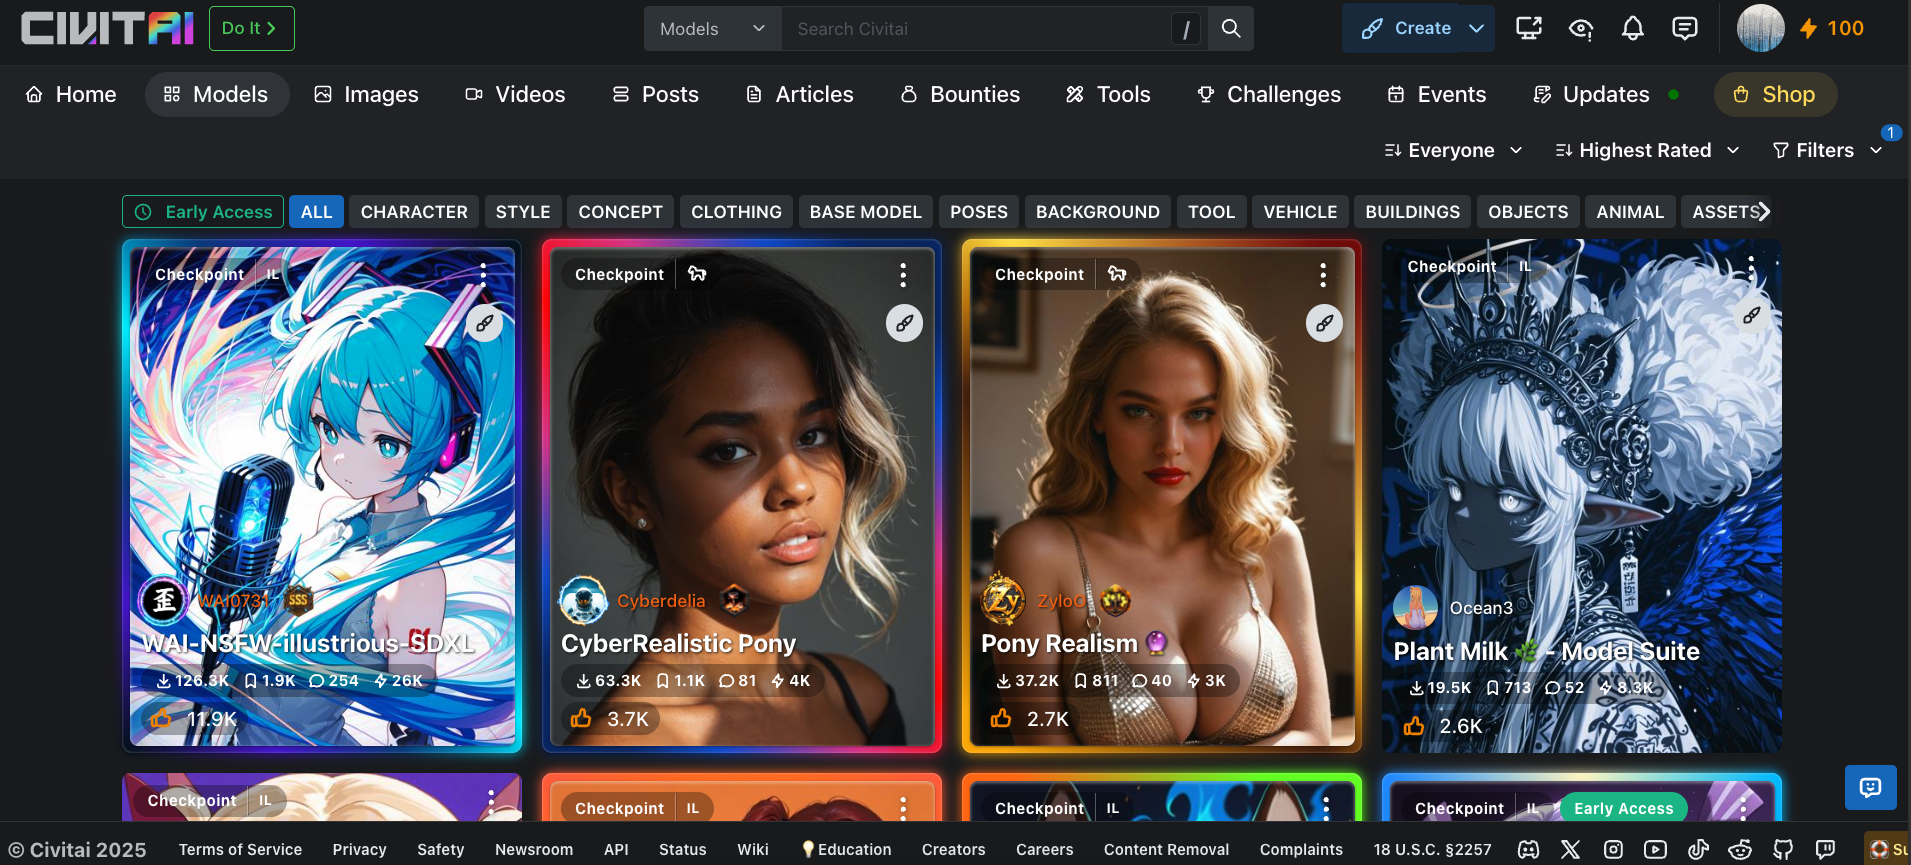Image resolution: width=1911 pixels, height=865 pixels.
Task: Go to the Images tab
Action: pos(366,94)
